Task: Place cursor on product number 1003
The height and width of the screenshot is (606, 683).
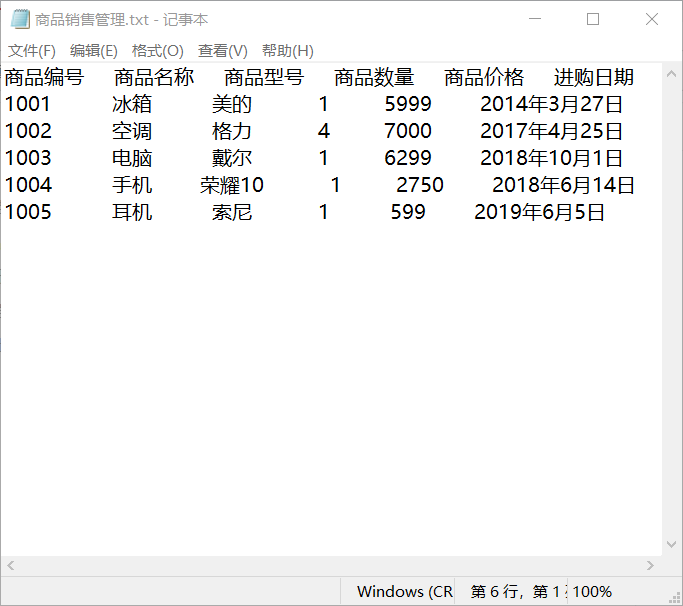Action: coord(28,158)
